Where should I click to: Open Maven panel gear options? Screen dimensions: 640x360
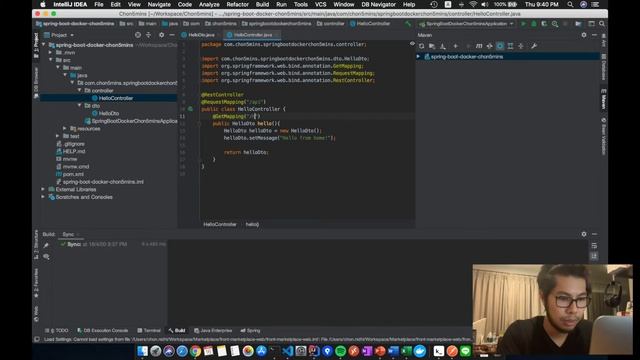point(584,35)
